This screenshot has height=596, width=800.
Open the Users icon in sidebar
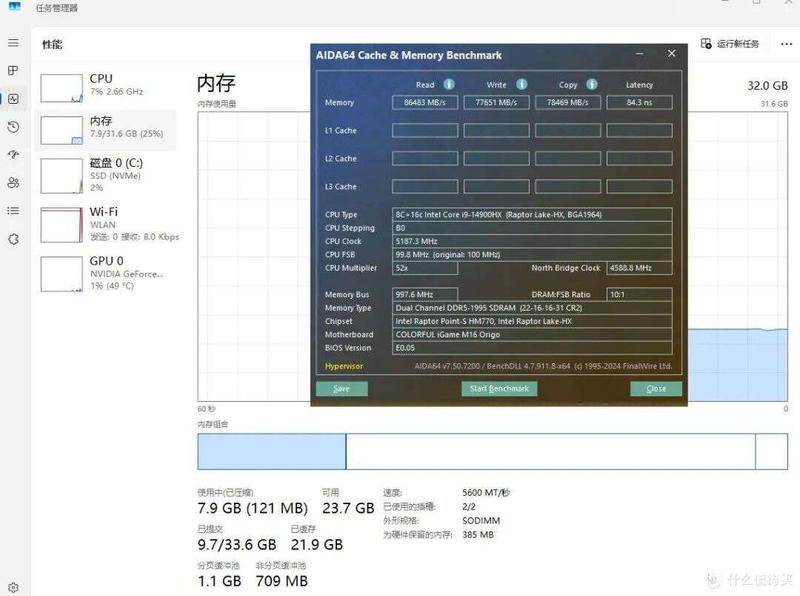[x=13, y=183]
